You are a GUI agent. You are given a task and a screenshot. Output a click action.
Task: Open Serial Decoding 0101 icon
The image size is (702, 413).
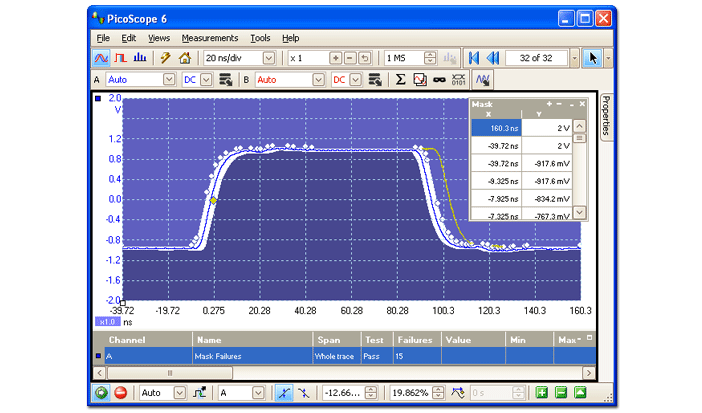(x=458, y=80)
